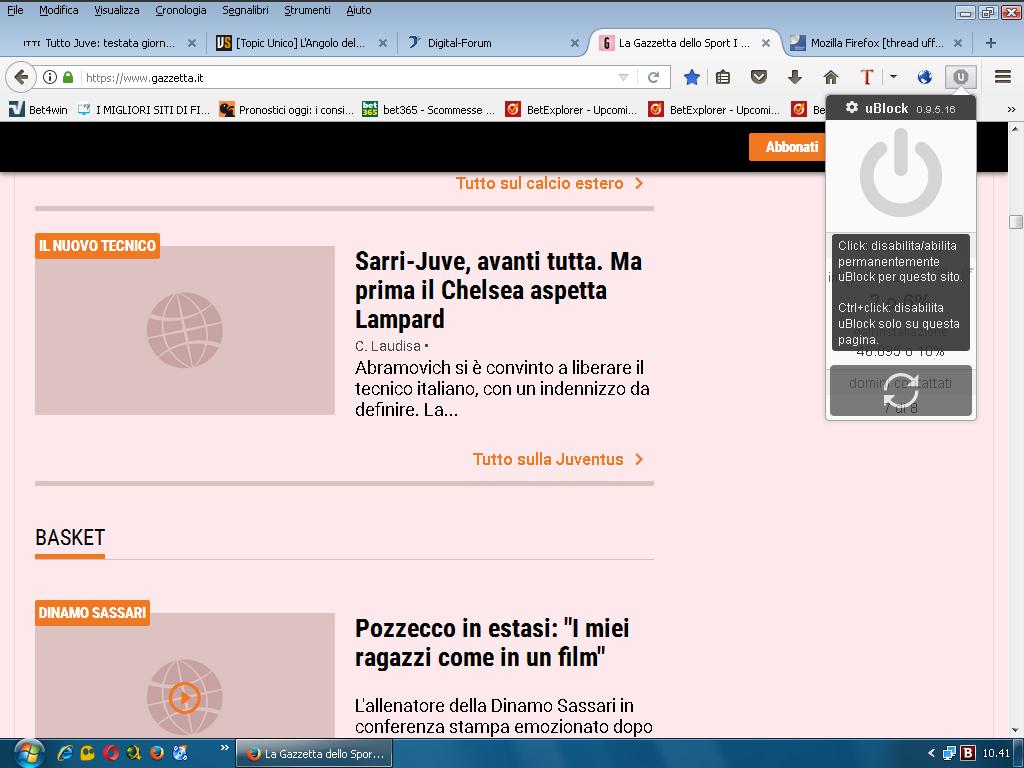Screen dimensions: 1024x768
Task: Save page to Pocket icon
Action: 758,78
